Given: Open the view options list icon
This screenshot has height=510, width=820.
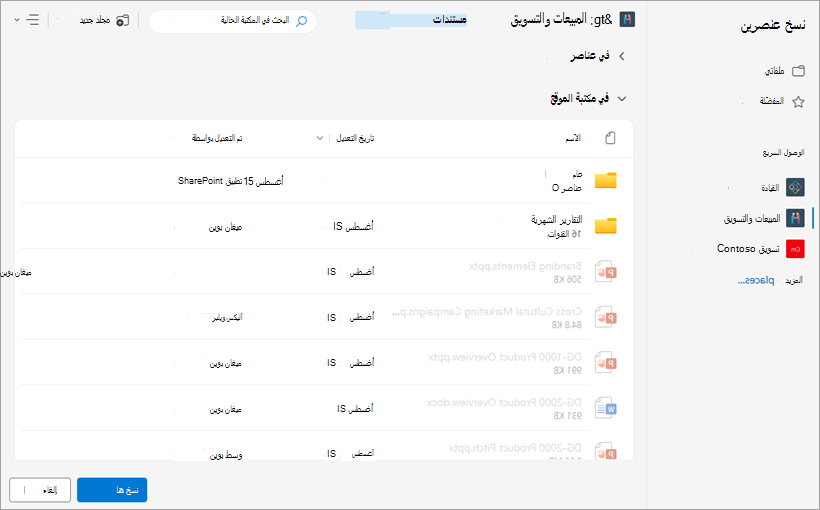Looking at the screenshot, I should pyautogui.click(x=32, y=20).
